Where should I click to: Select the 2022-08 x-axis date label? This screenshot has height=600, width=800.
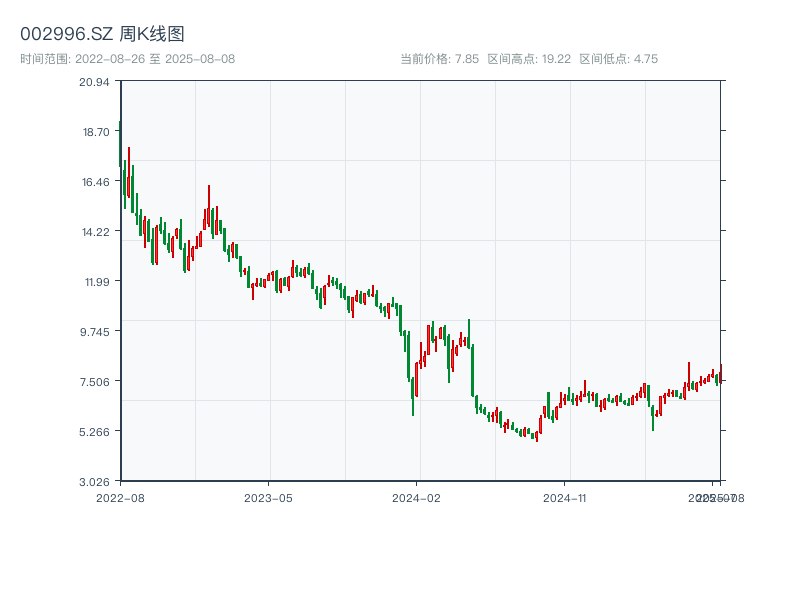[x=120, y=497]
